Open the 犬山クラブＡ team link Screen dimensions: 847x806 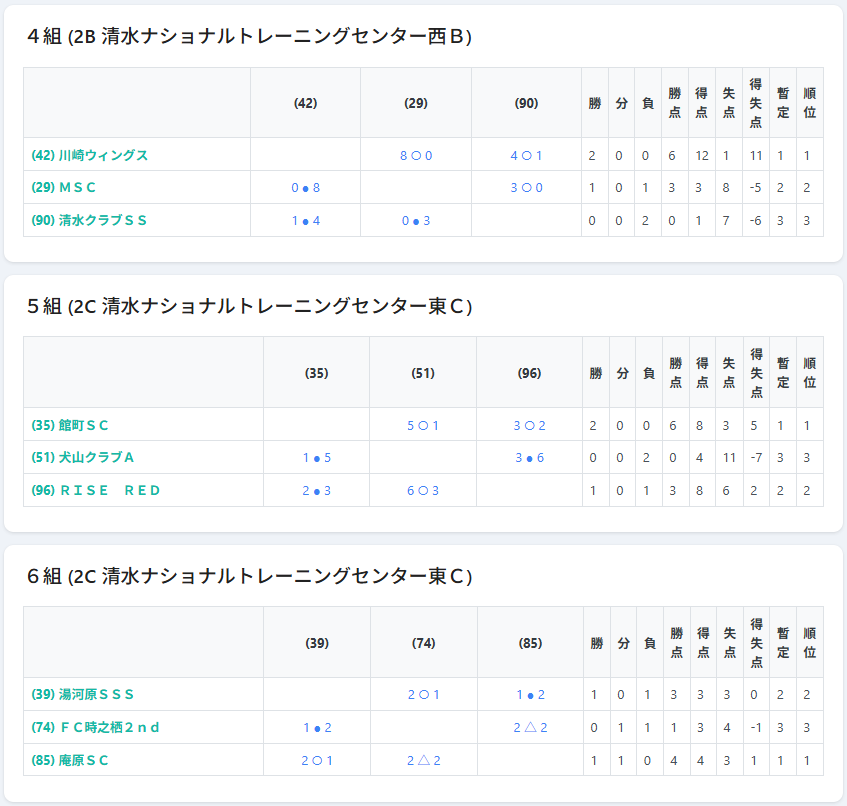83,457
